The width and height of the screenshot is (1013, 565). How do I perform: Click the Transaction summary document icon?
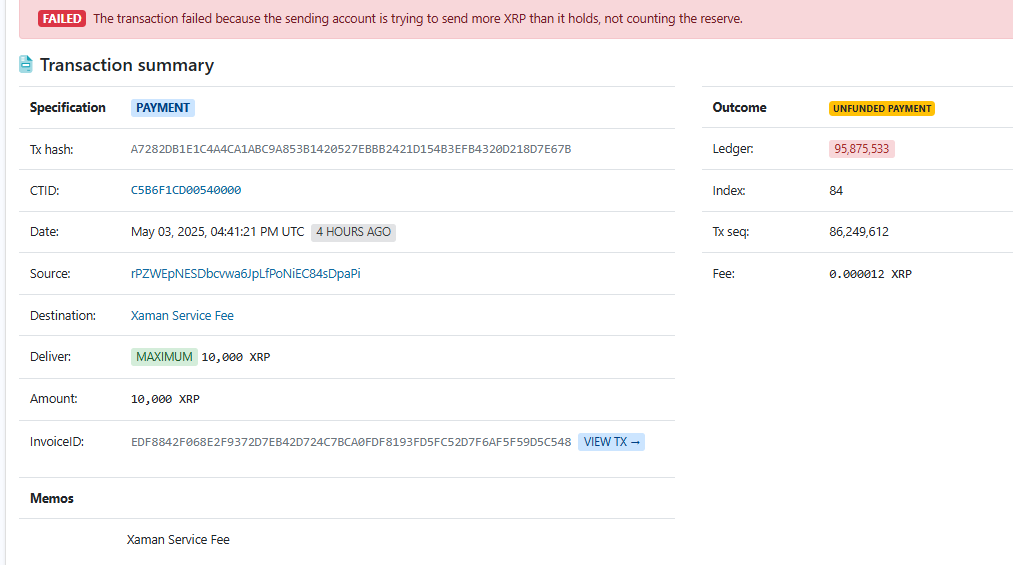pyautogui.click(x=26, y=64)
